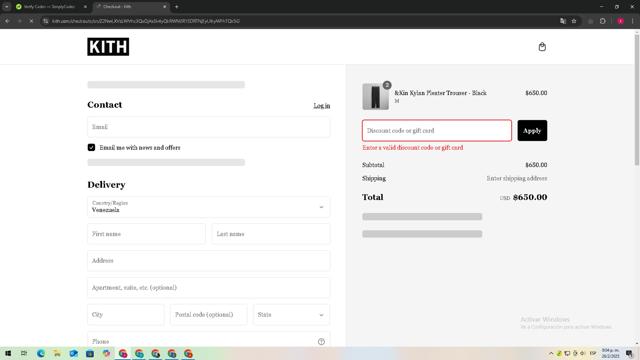
Task: Open the Windows Start menu
Action: coord(8,353)
